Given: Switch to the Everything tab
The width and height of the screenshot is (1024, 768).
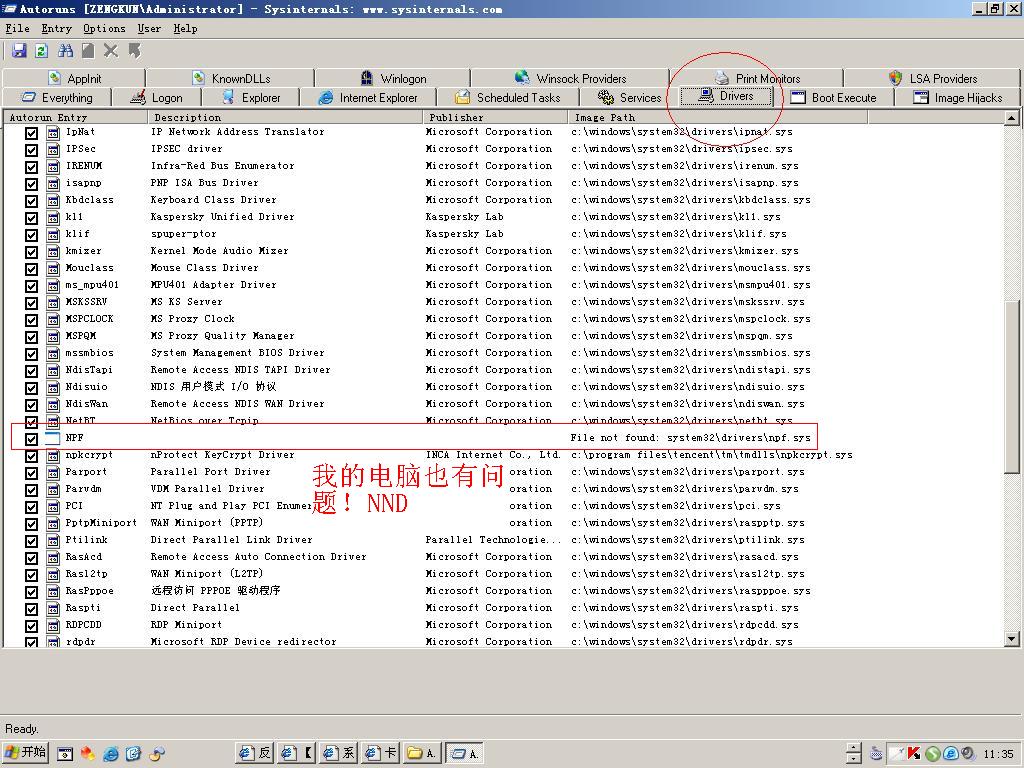Looking at the screenshot, I should [x=57, y=98].
